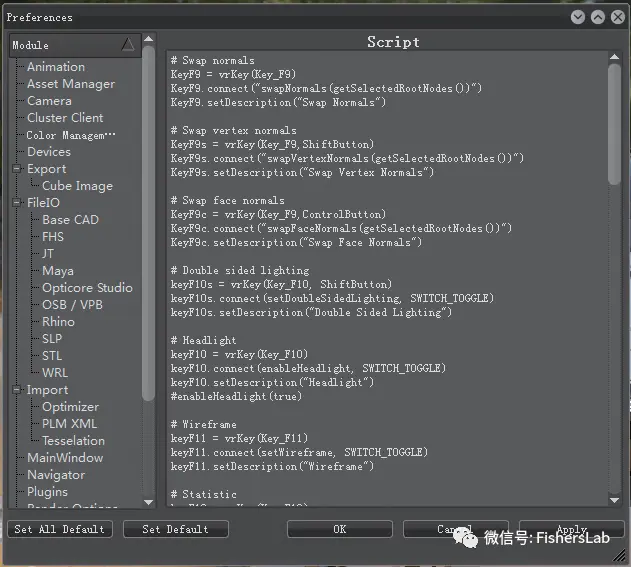
Task: Click the Preferences window roll-up arrow icon
Action: pyautogui.click(x=598, y=17)
